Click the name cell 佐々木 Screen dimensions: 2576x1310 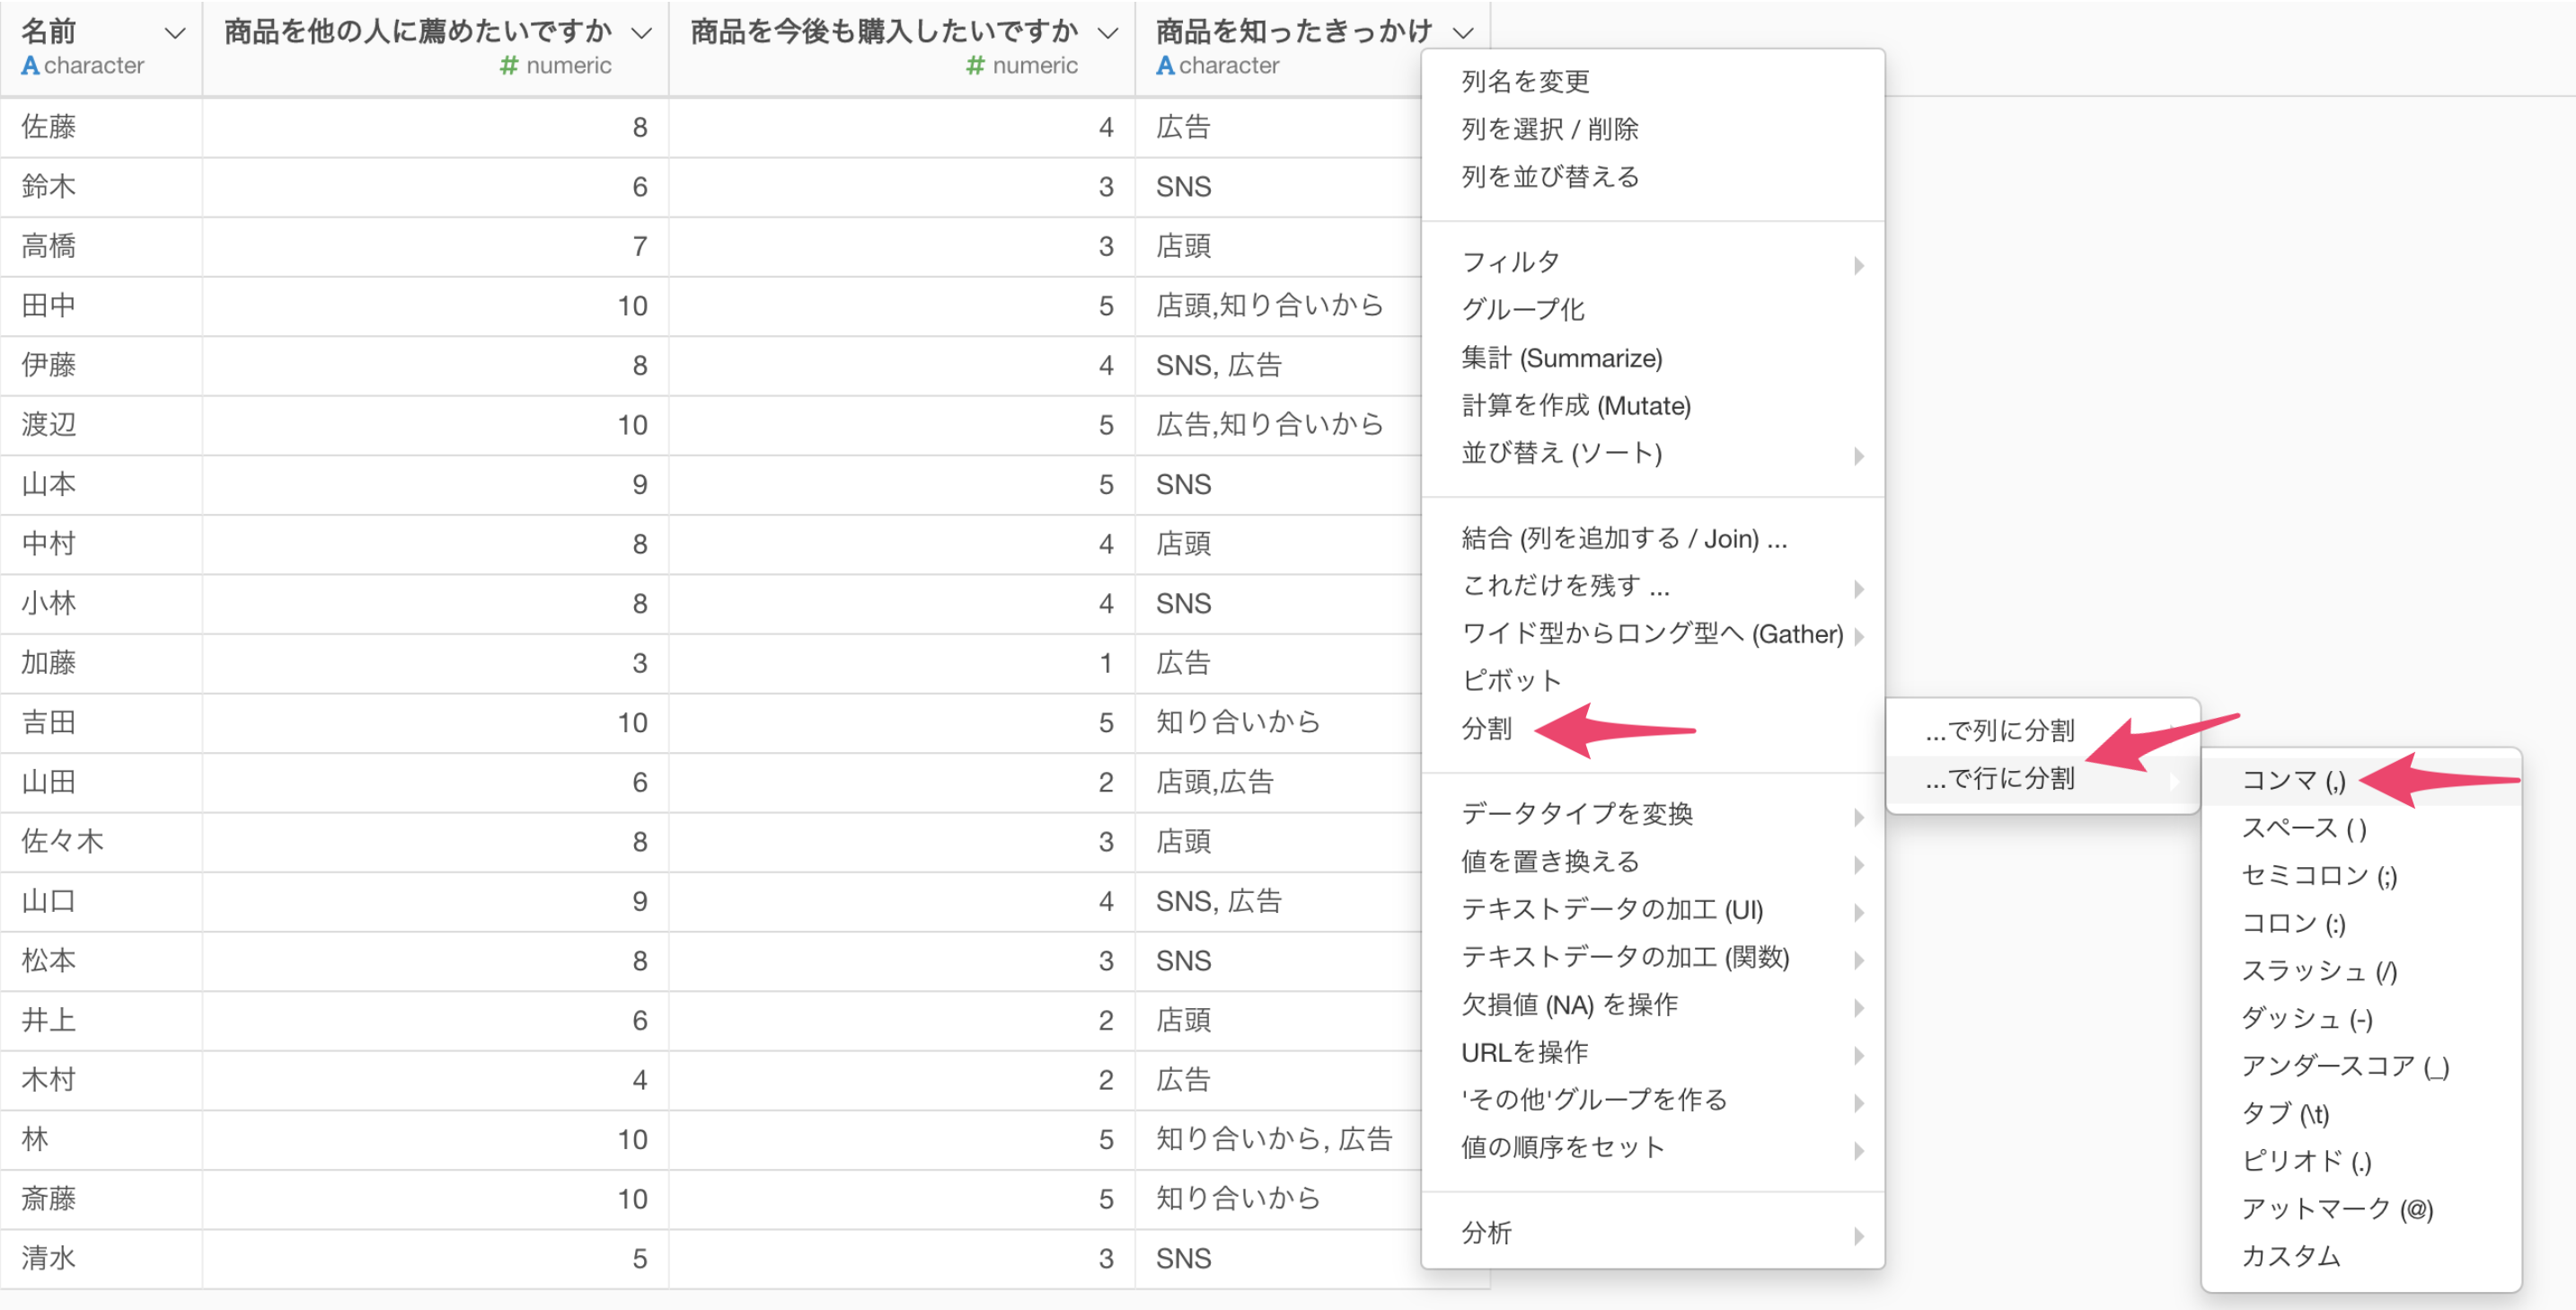pos(101,842)
